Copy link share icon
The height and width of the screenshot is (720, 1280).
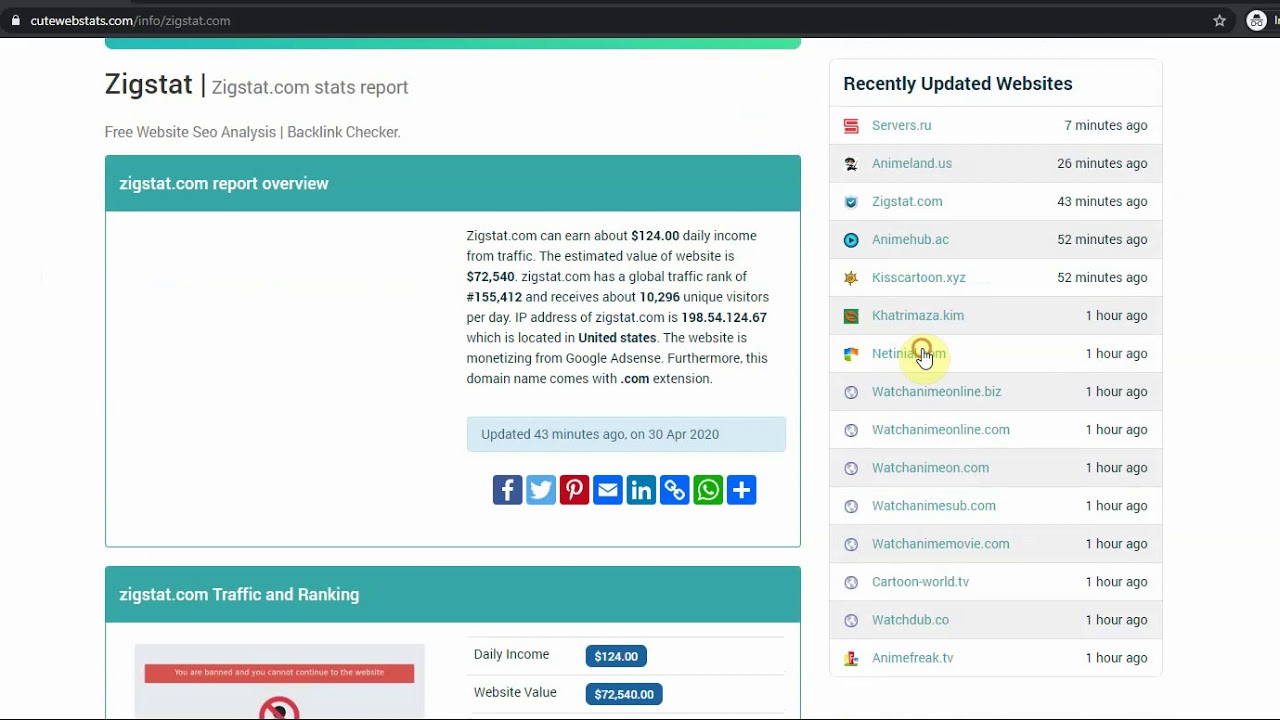[675, 490]
